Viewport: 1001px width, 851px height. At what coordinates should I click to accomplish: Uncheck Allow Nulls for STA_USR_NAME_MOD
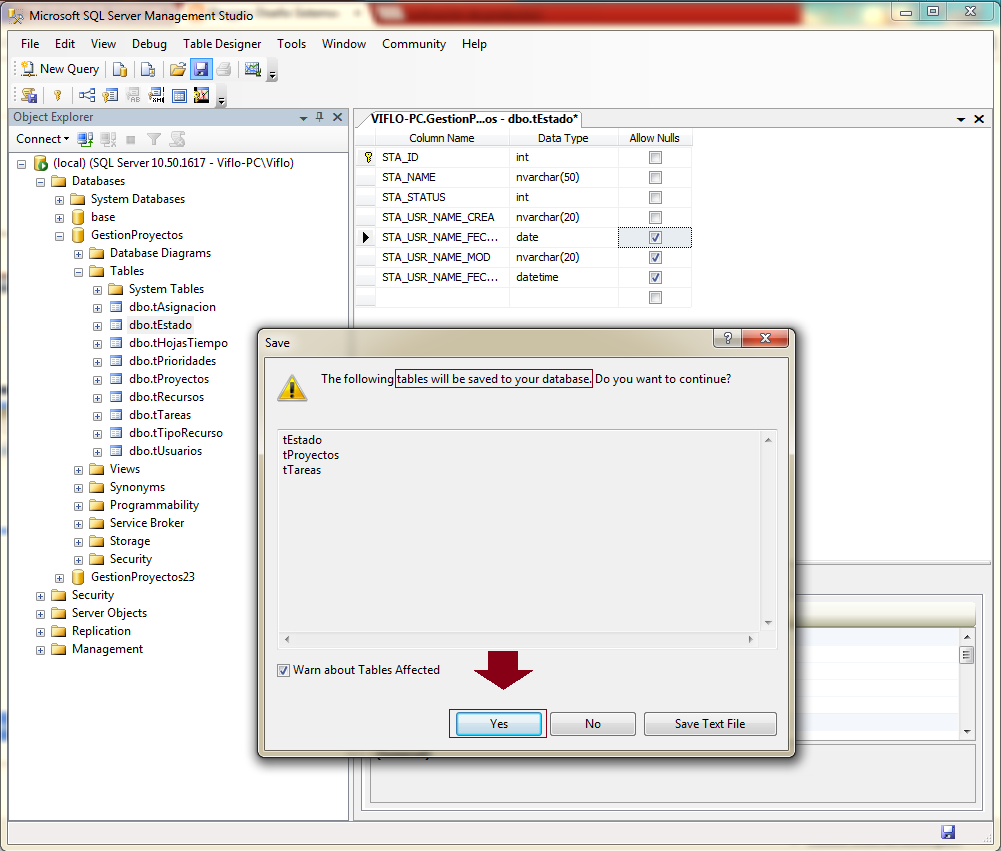(655, 257)
